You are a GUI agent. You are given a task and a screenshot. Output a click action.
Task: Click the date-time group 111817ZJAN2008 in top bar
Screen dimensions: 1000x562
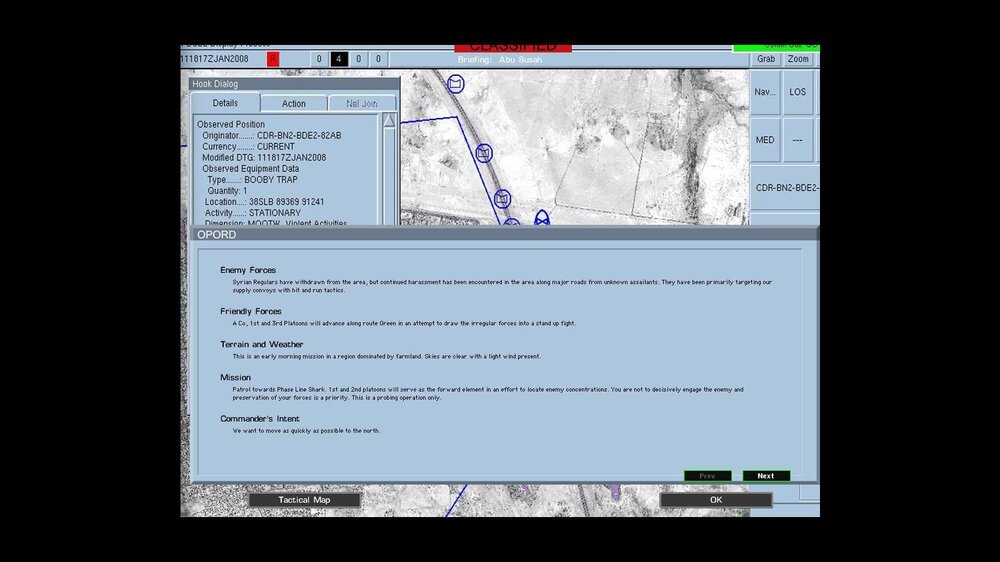point(214,59)
